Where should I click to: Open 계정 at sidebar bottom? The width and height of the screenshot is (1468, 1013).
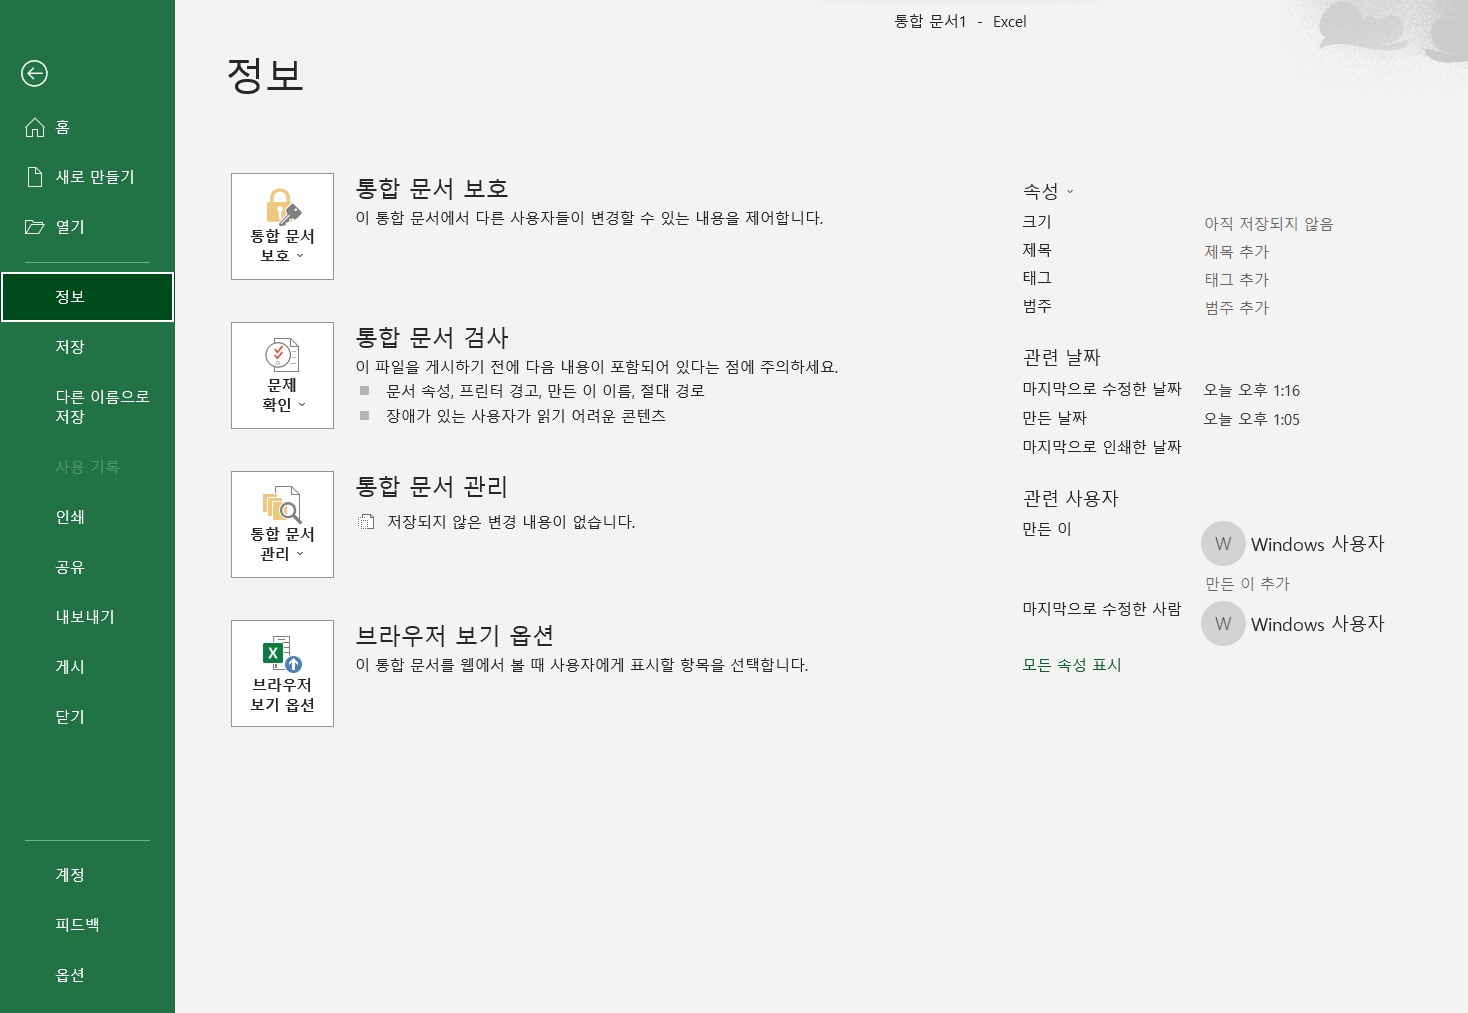tap(87, 875)
